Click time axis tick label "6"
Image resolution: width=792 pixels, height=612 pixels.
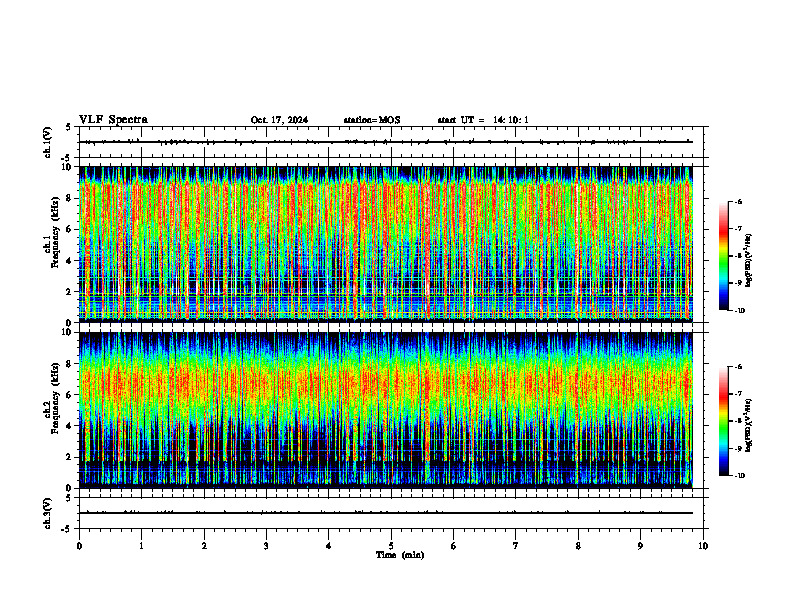(x=454, y=546)
